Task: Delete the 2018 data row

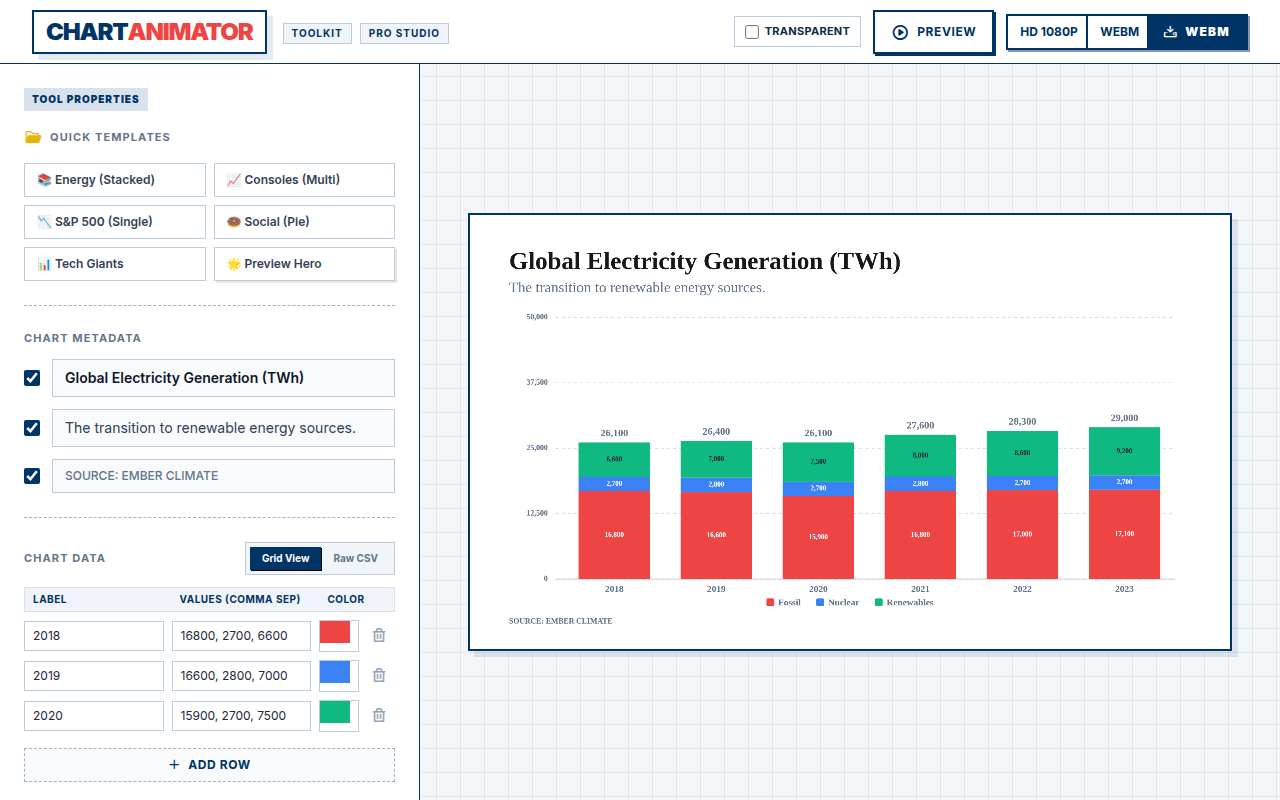Action: 379,635
